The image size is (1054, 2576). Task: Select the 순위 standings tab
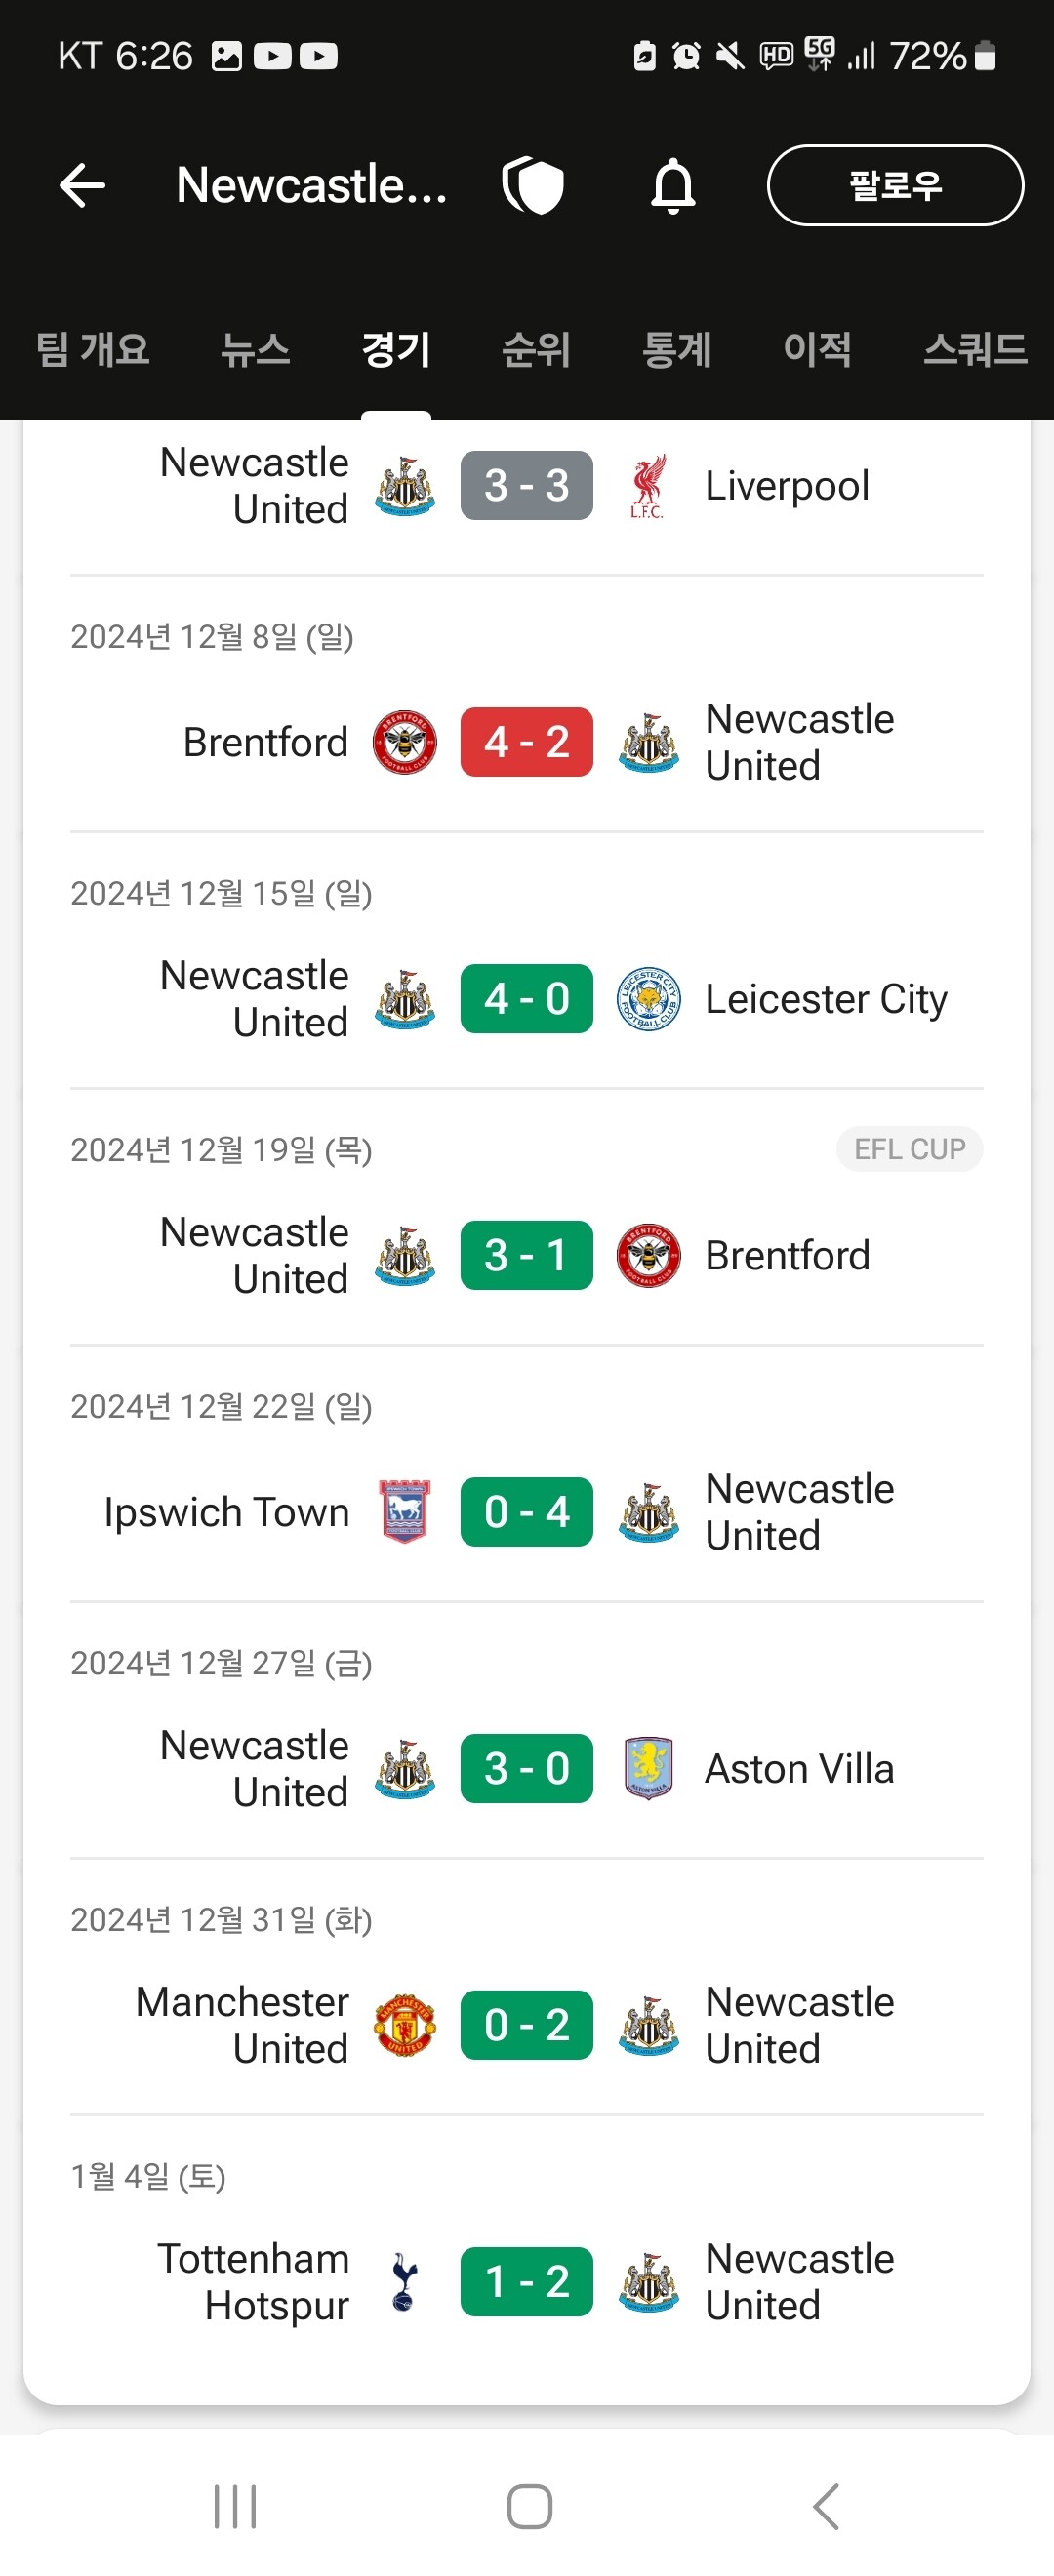(x=536, y=350)
